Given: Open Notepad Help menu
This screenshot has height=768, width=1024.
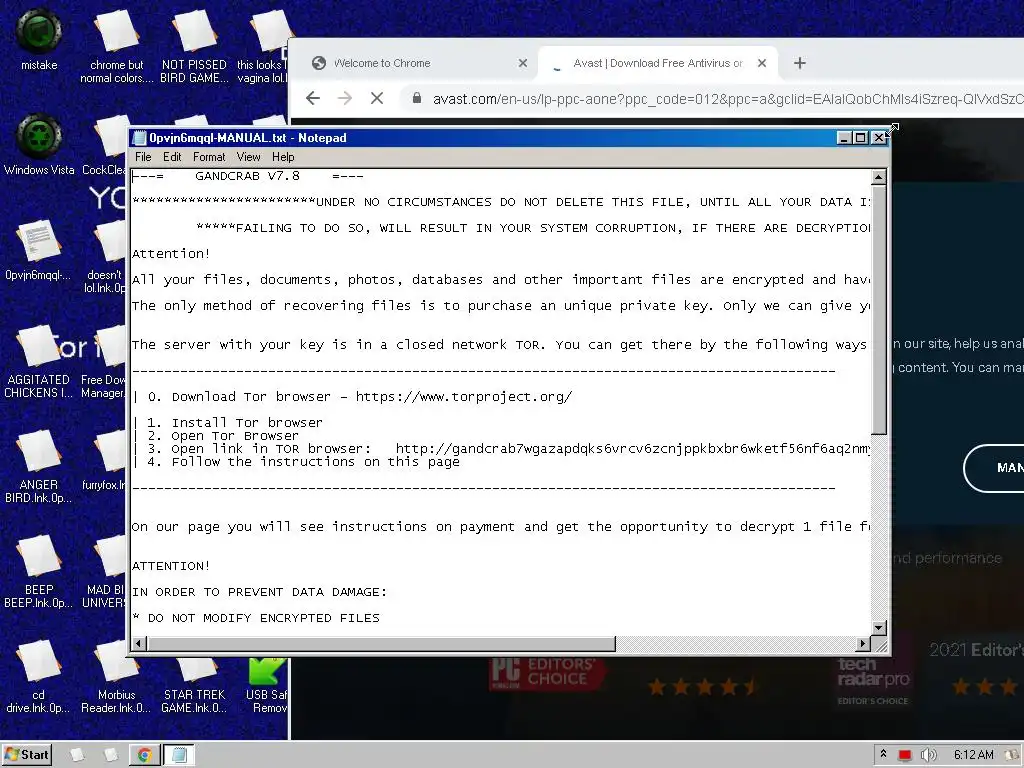Looking at the screenshot, I should (x=283, y=157).
